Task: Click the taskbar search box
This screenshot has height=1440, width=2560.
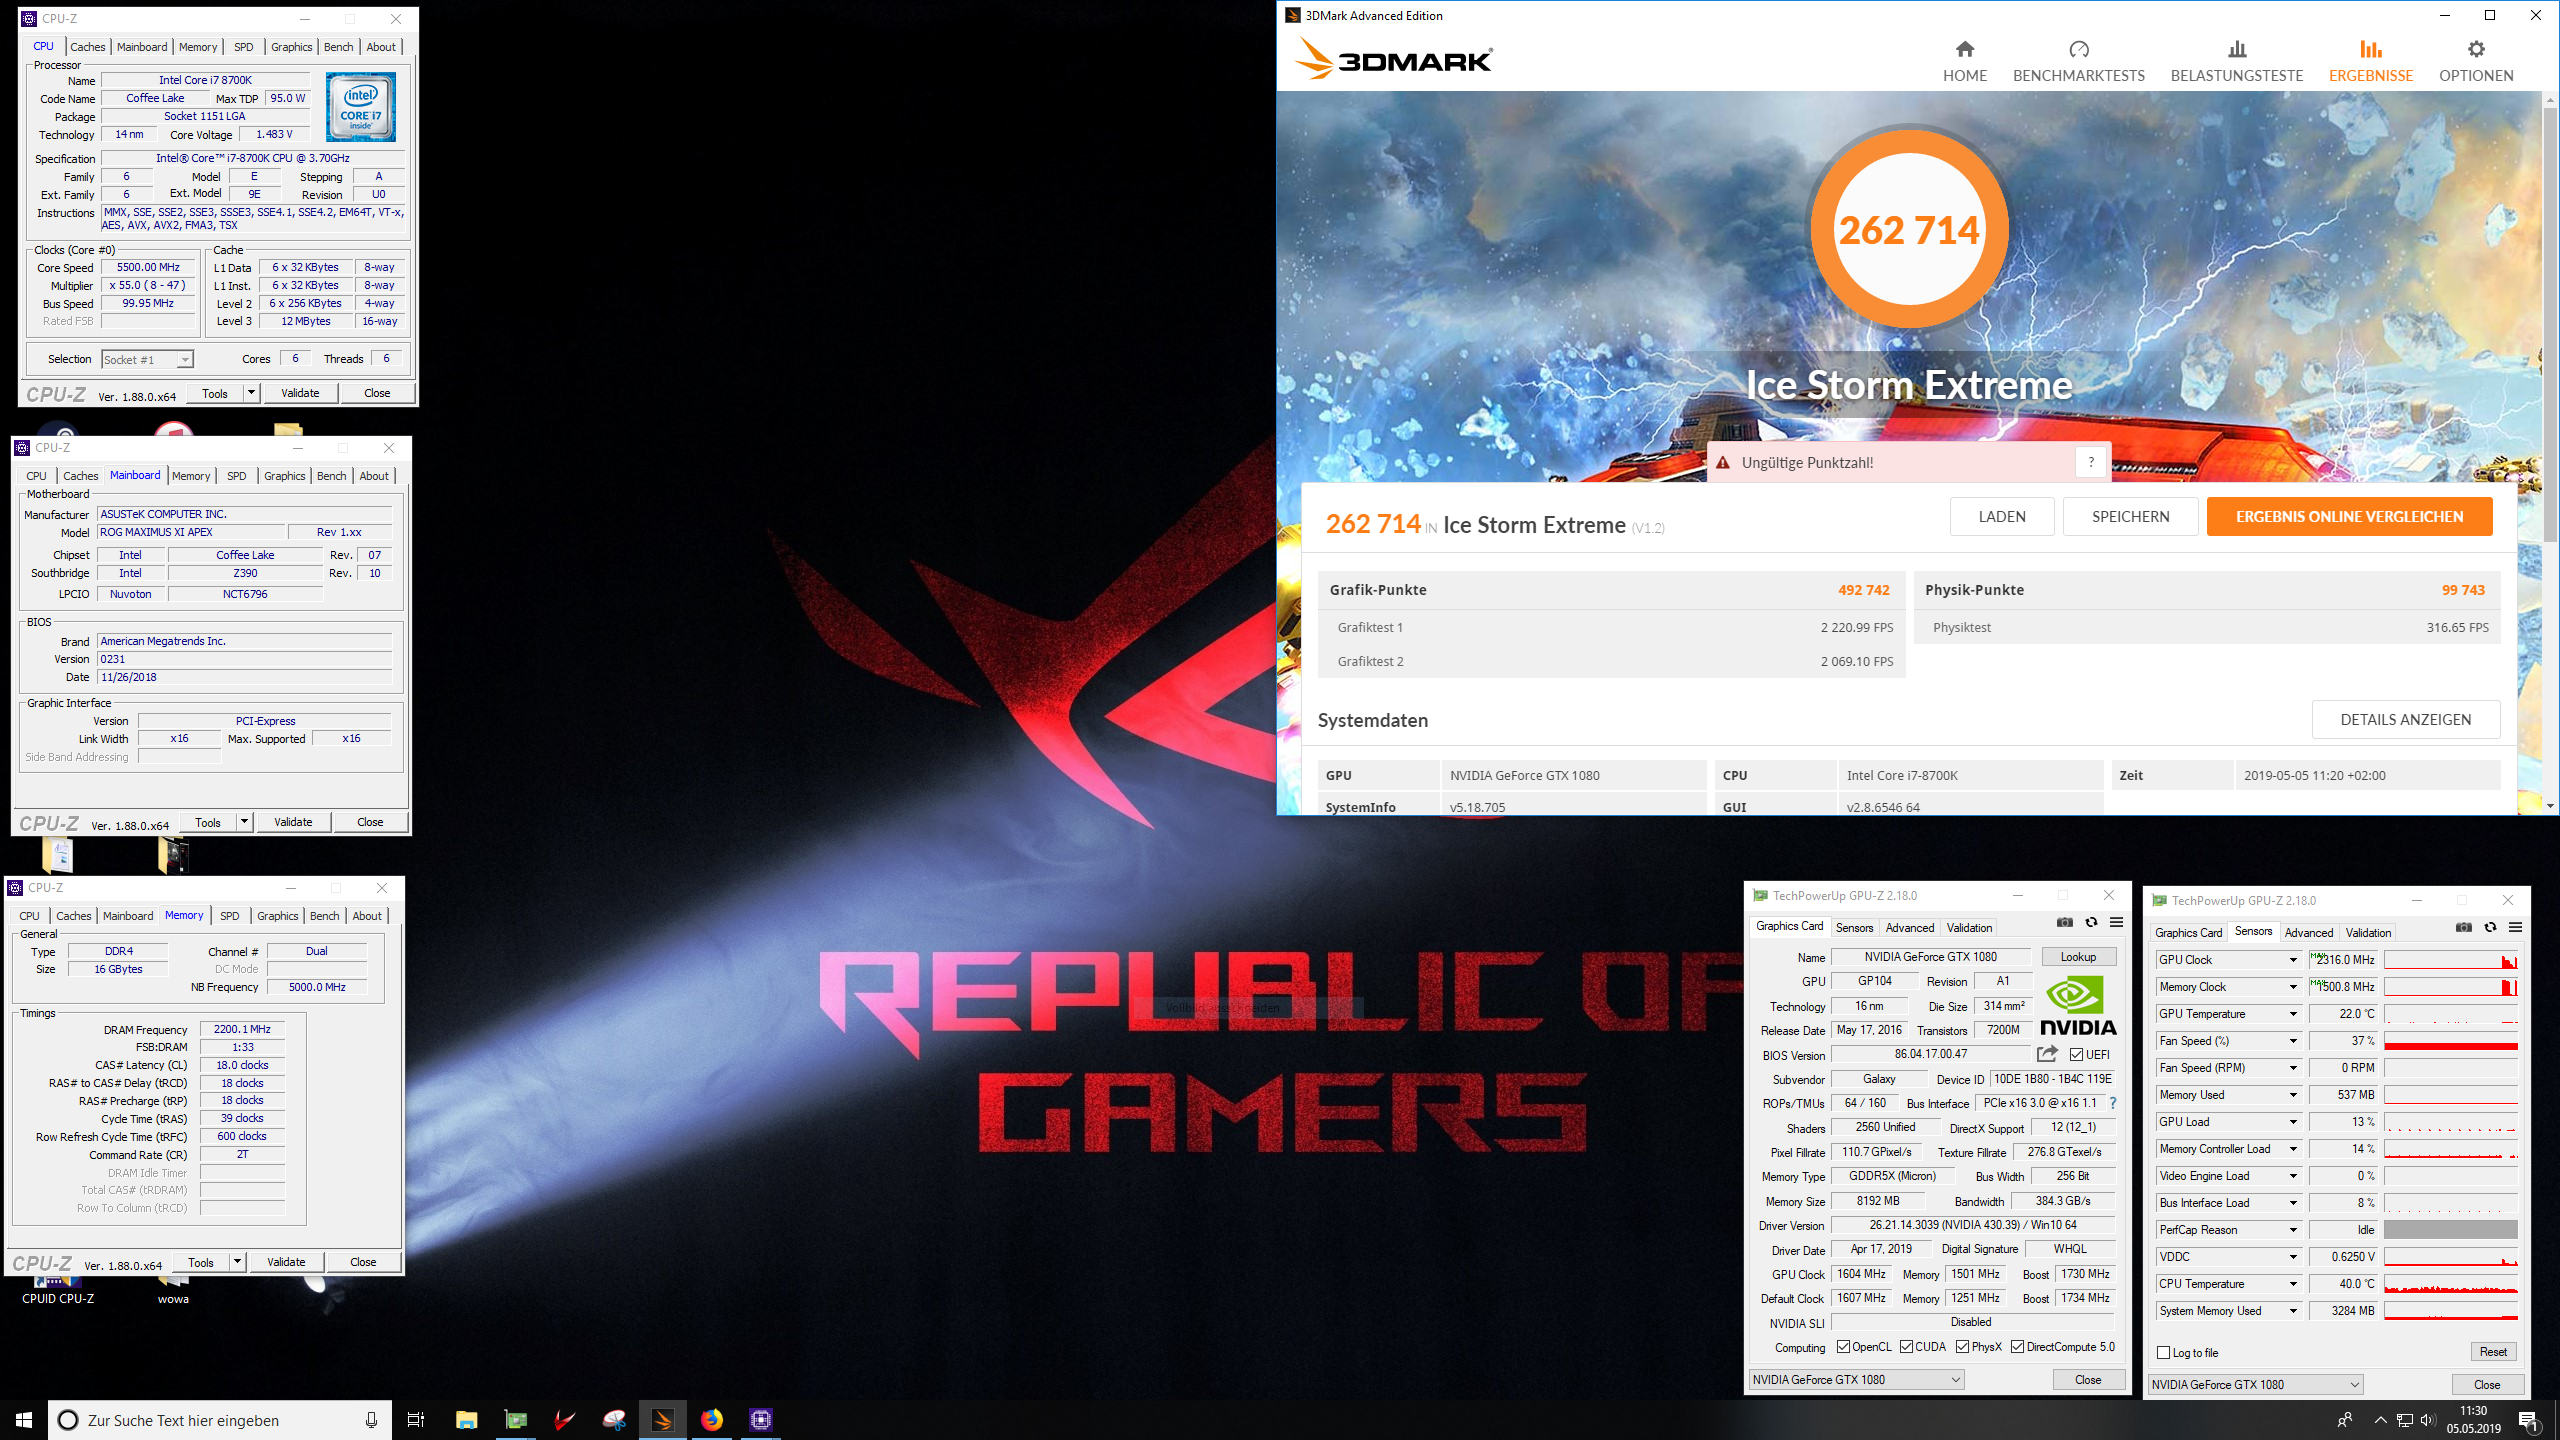Action: 220,1420
